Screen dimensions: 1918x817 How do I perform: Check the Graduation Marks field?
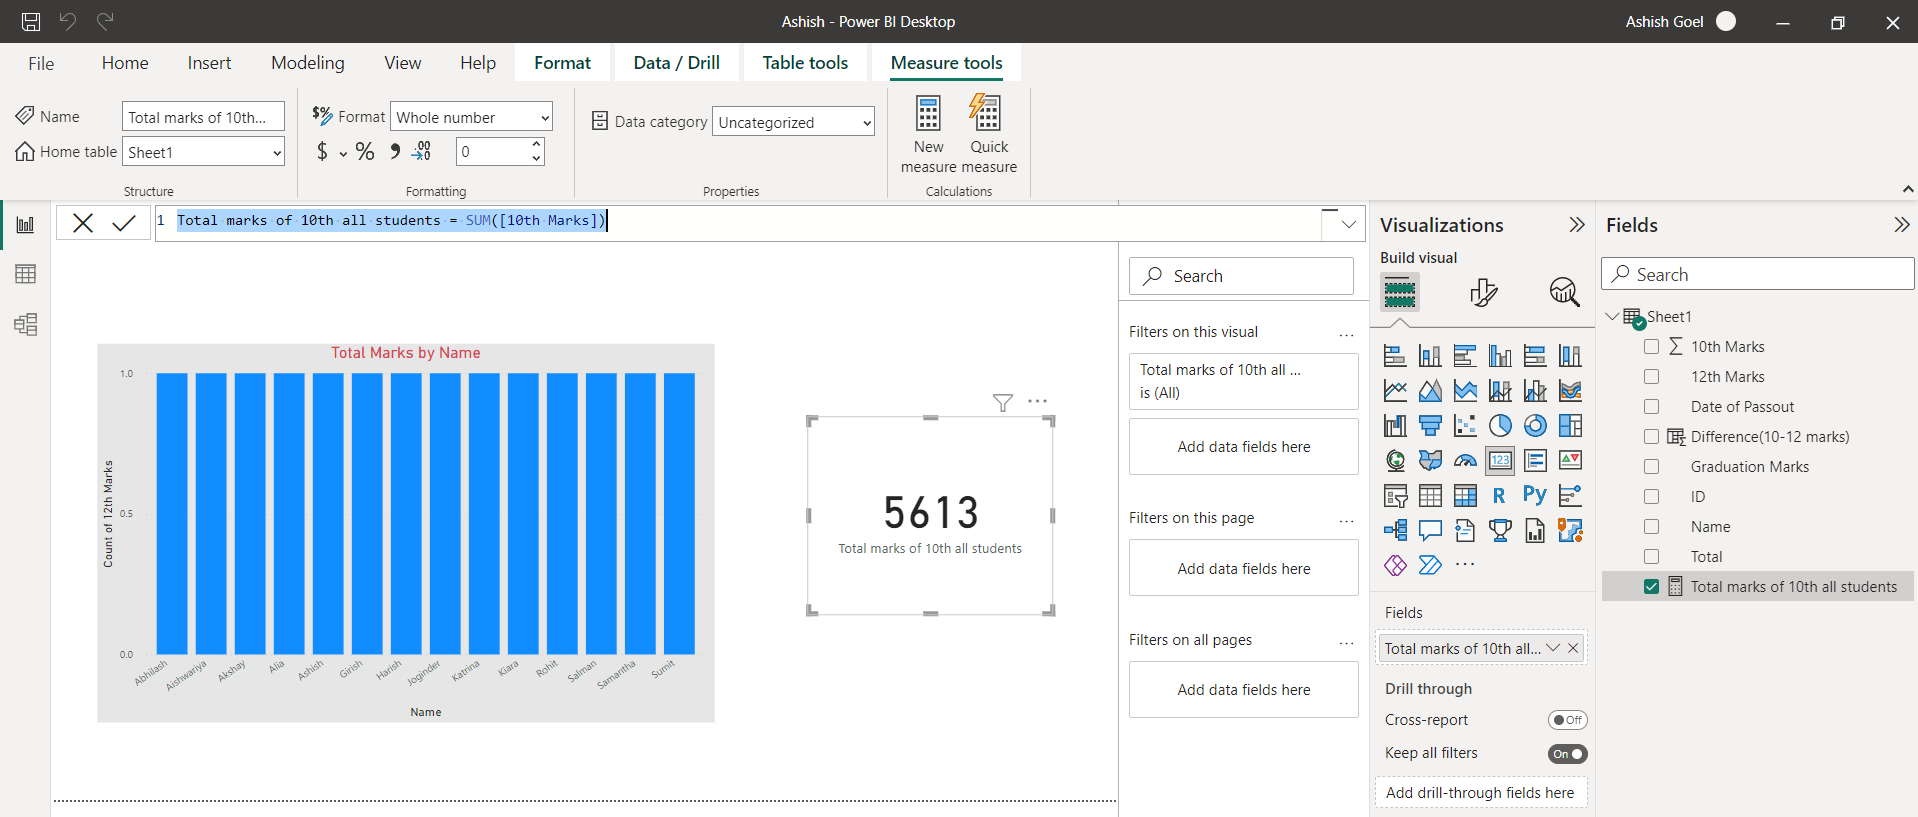click(1651, 466)
